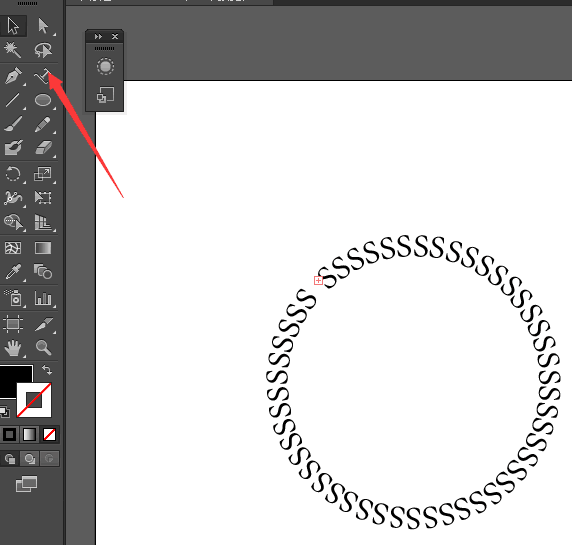Select the Pen tool
Screen dimensions: 572x545
[x=13, y=76]
